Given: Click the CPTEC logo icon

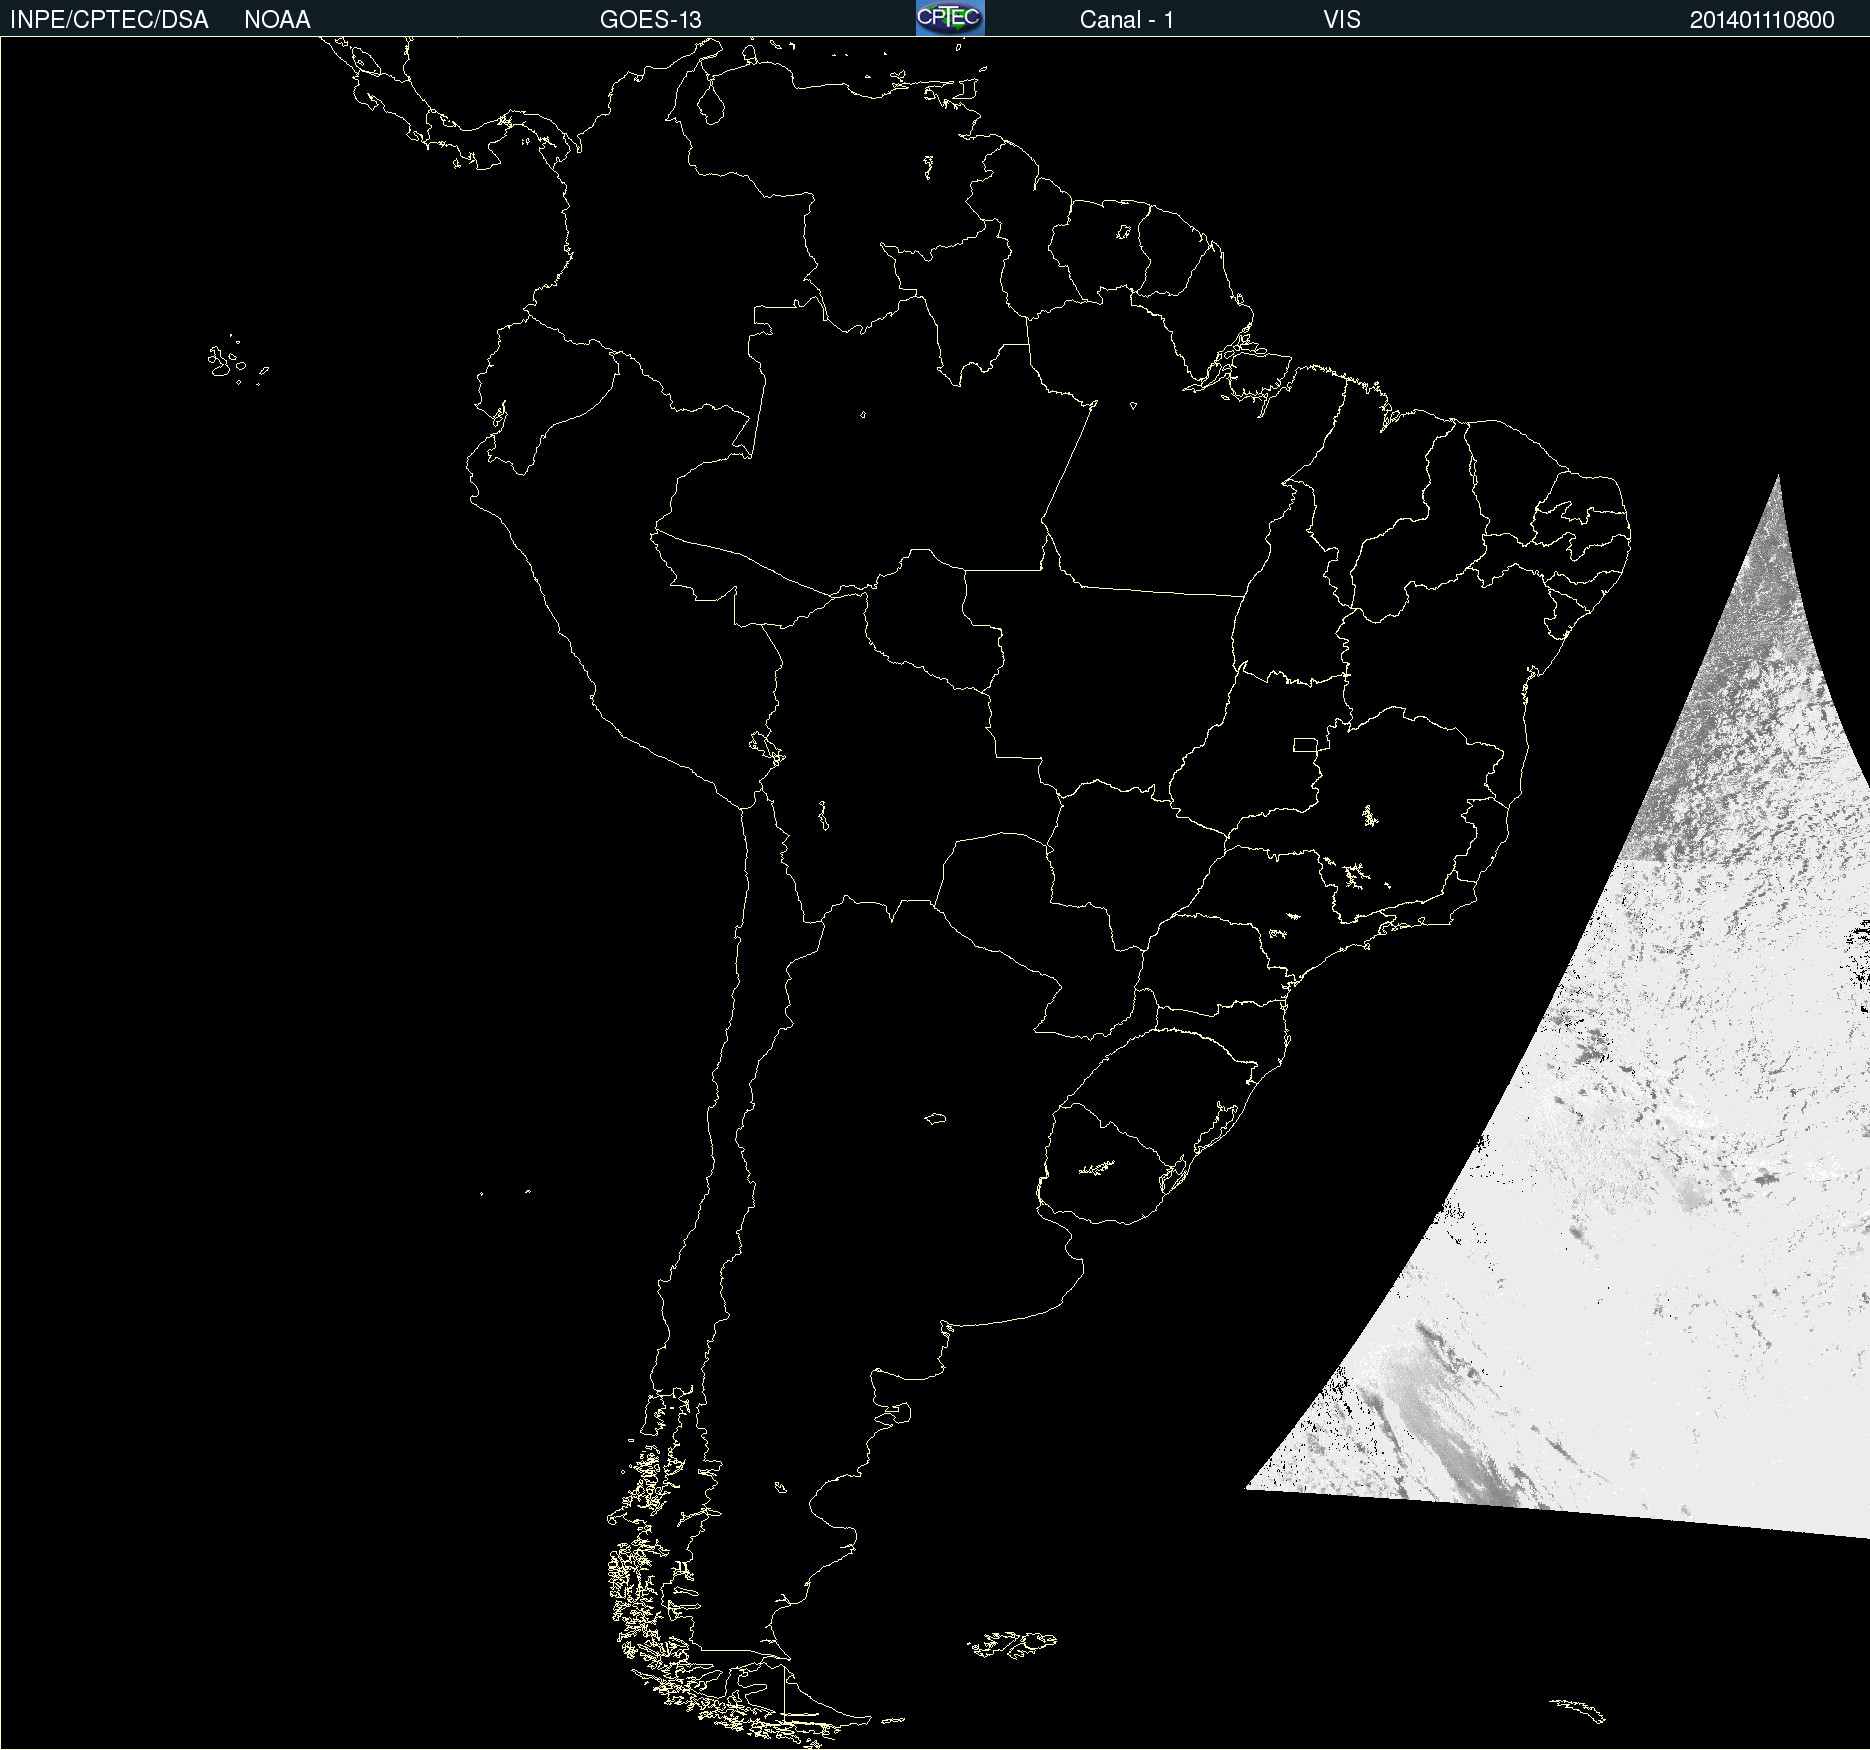Looking at the screenshot, I should [950, 18].
